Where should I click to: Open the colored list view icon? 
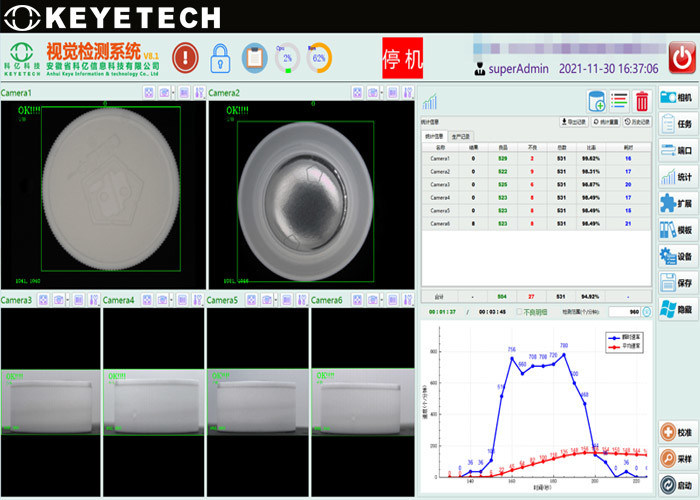(619, 100)
